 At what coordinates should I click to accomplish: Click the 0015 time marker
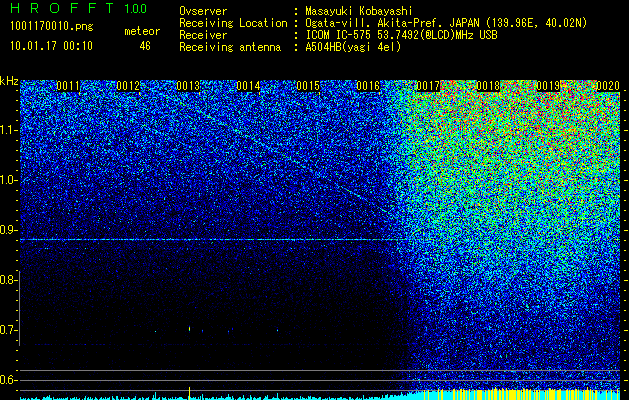308,86
